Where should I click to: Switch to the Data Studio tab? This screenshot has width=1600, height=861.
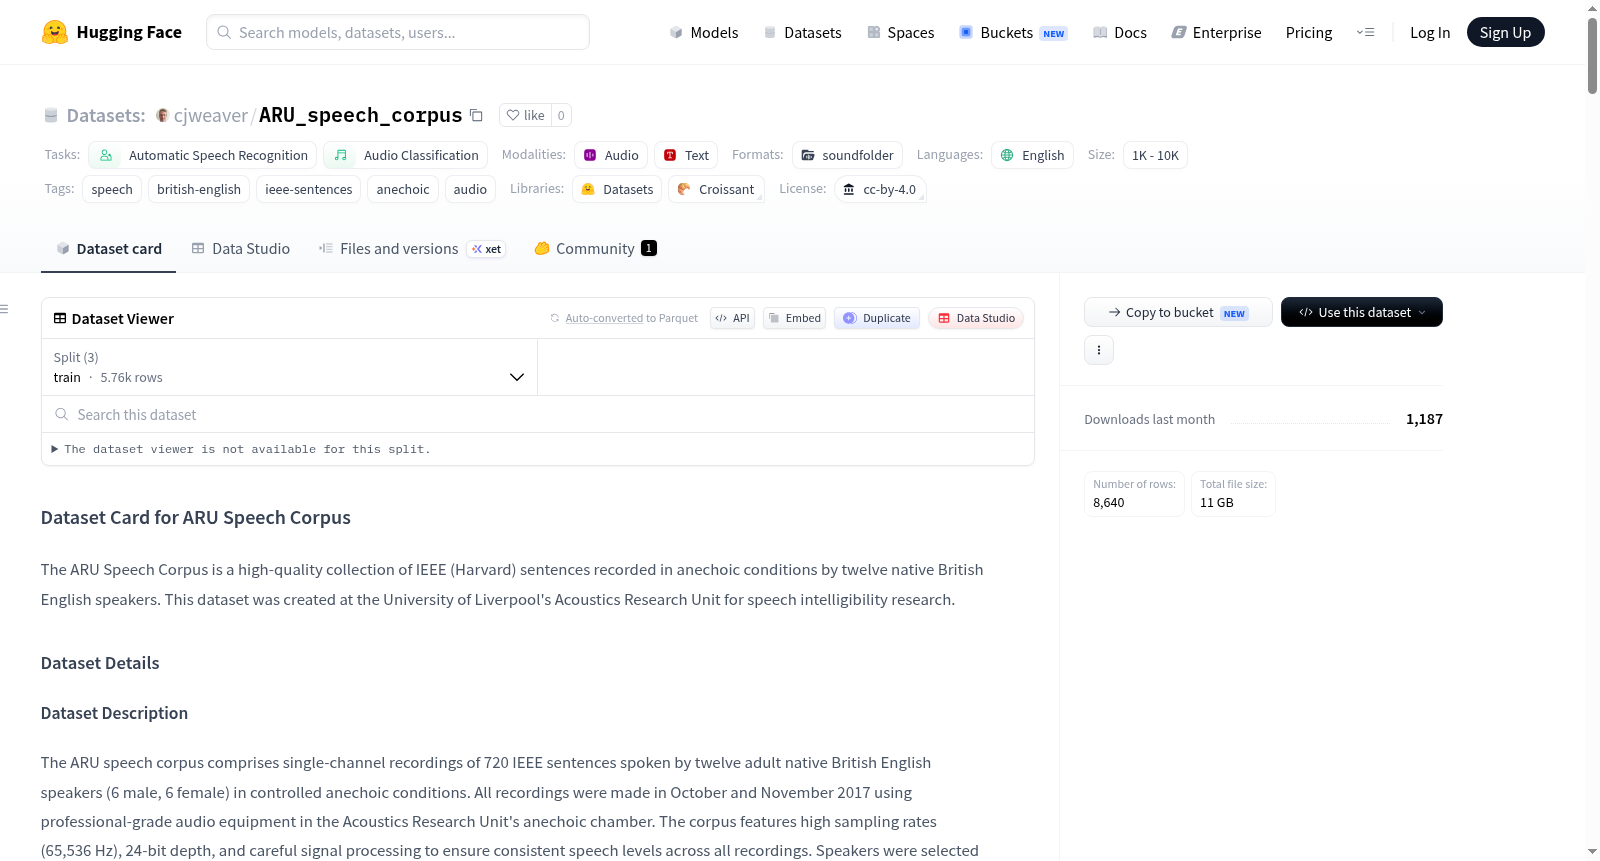pyautogui.click(x=241, y=249)
